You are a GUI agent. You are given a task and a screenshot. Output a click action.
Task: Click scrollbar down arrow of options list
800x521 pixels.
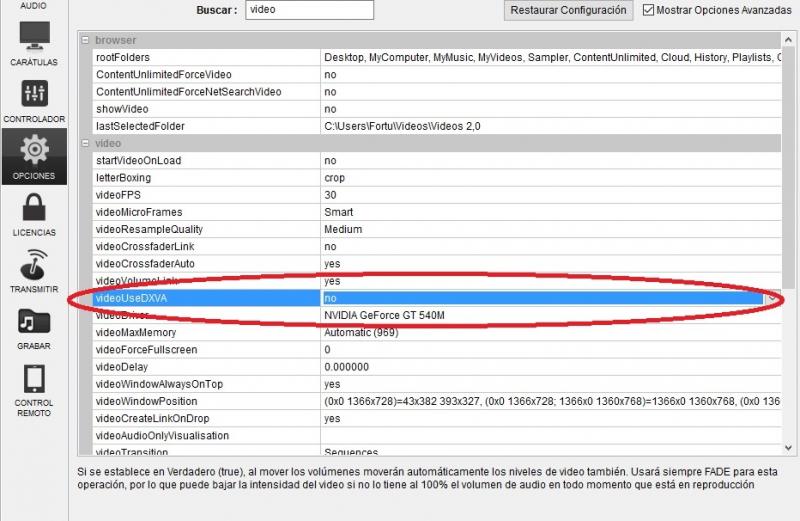tap(789, 448)
